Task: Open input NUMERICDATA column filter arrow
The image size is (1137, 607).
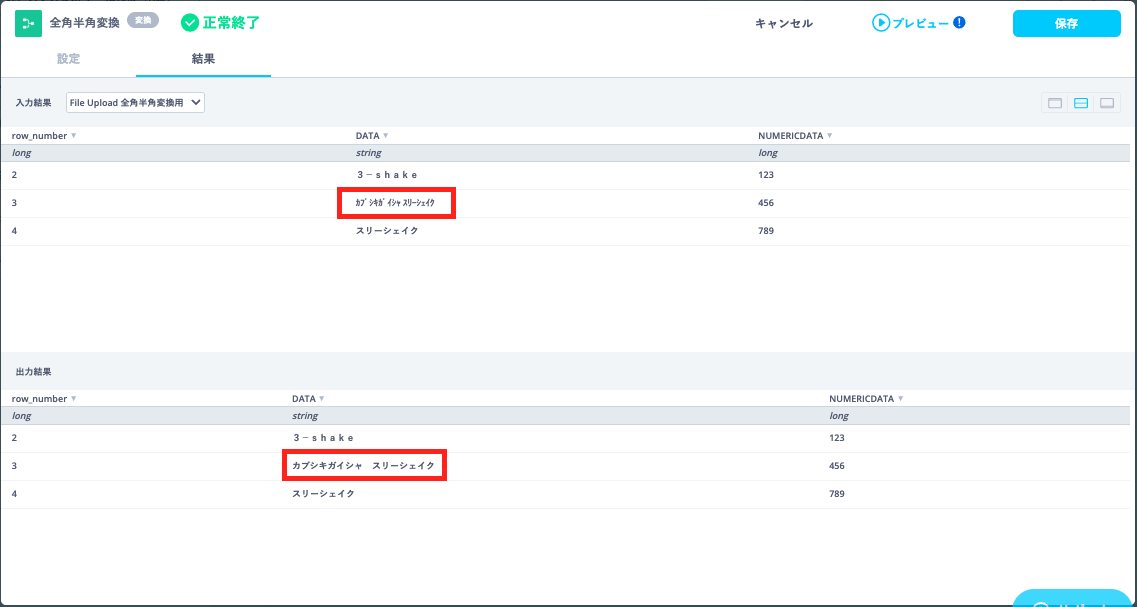Action: point(829,136)
